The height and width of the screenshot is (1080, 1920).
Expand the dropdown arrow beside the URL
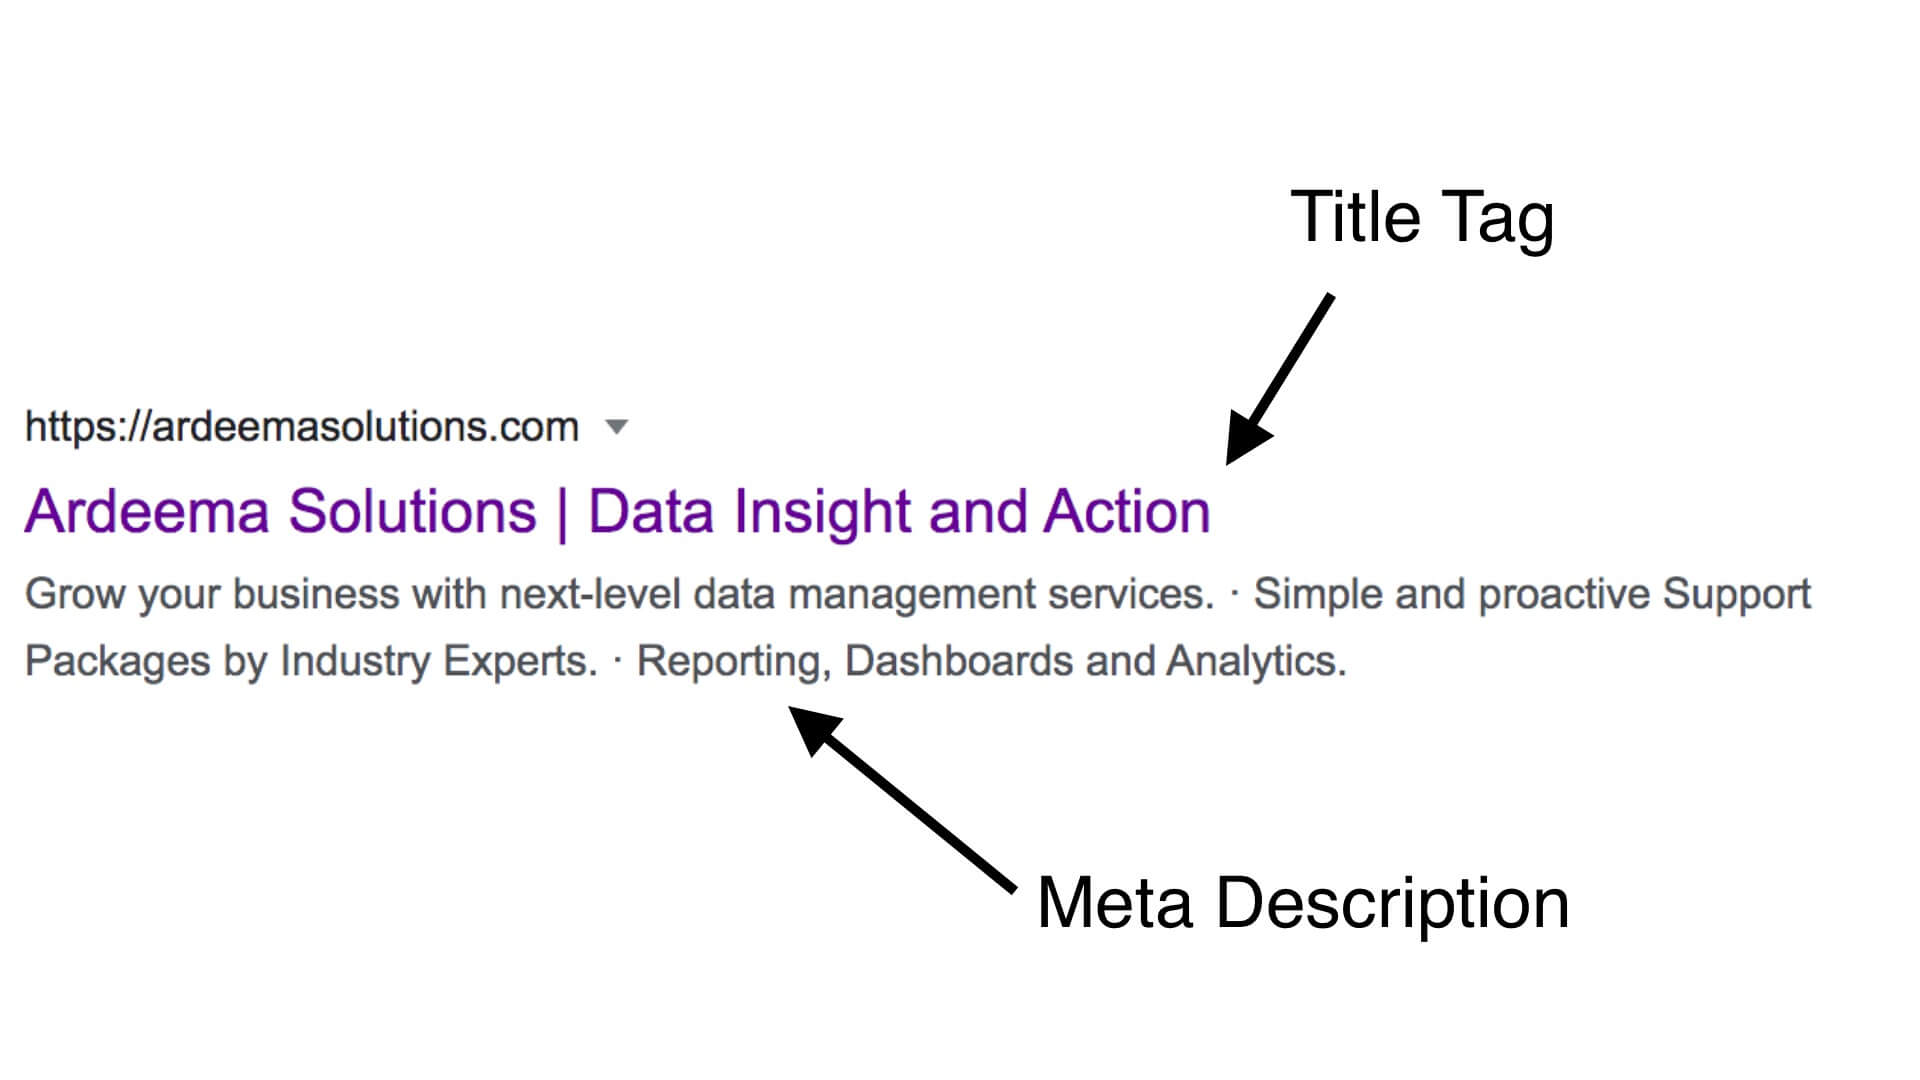point(617,428)
